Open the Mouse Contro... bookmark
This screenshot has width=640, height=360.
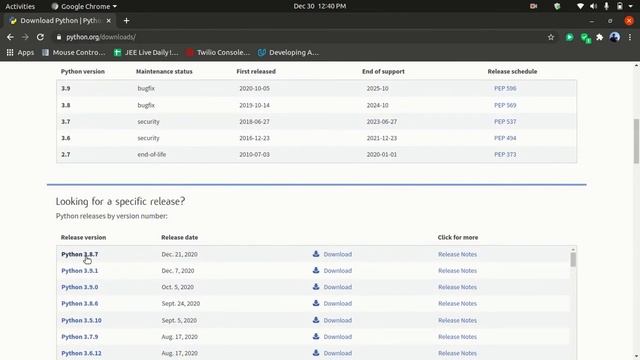[74, 52]
